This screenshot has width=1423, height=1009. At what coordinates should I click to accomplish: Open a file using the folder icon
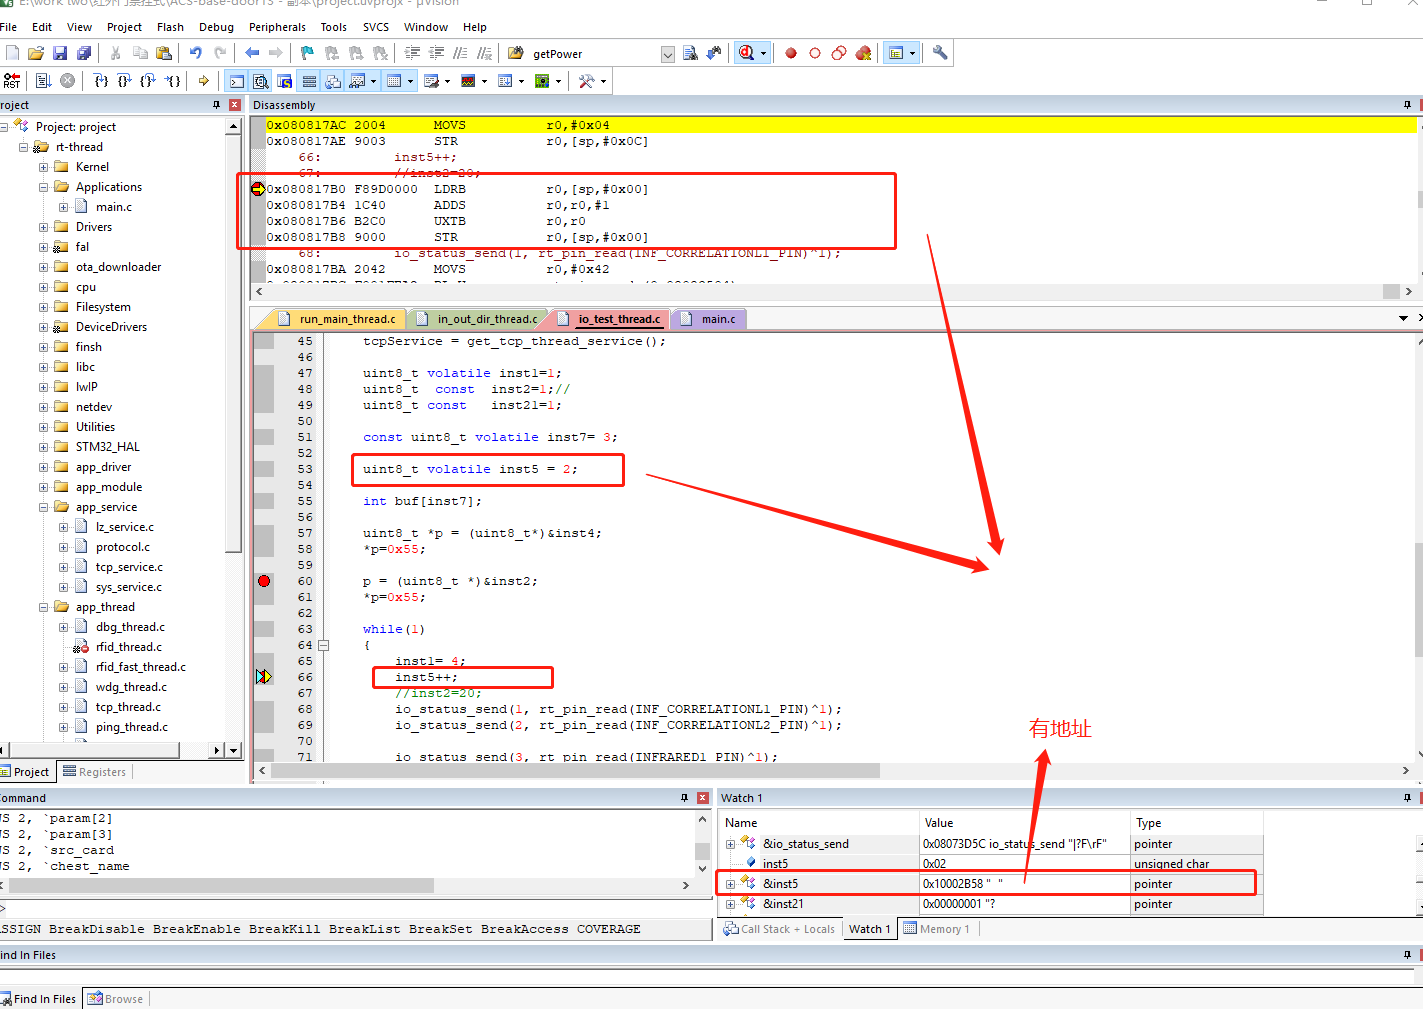[36, 53]
